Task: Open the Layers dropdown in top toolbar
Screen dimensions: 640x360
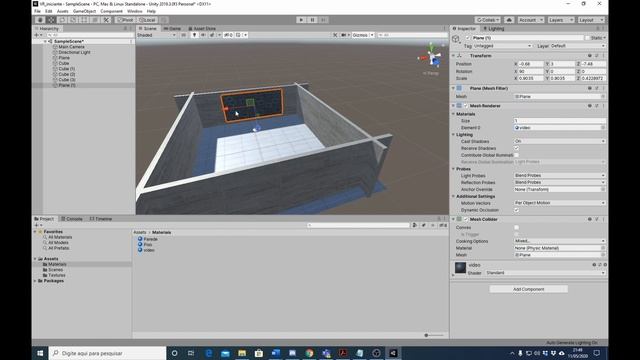Action: (561, 20)
